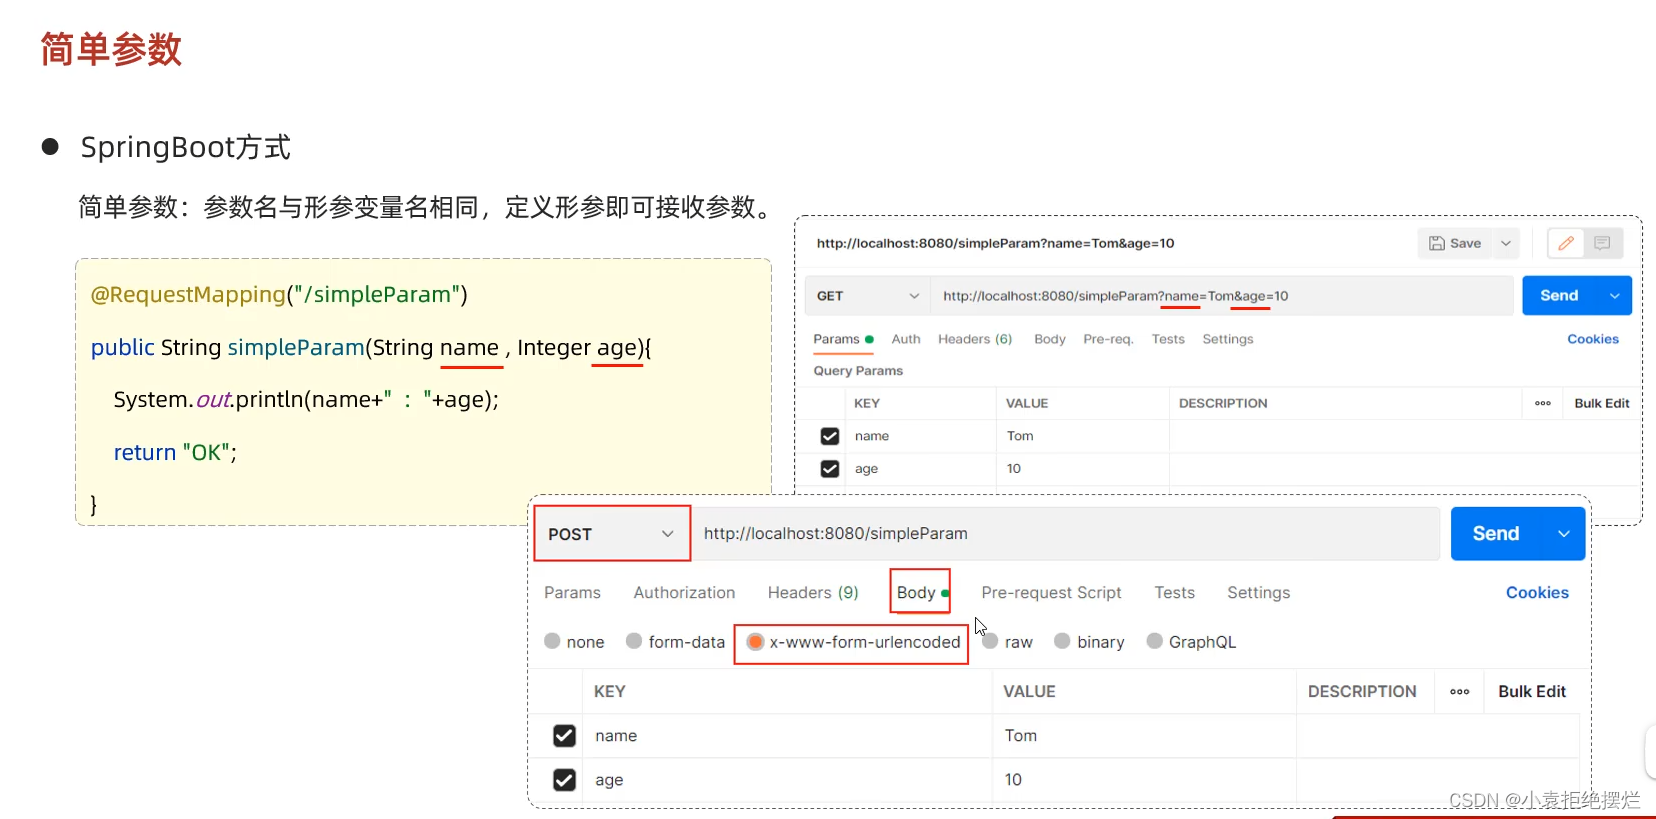Expand the POST Send button arrow
The image size is (1656, 819).
pyautogui.click(x=1564, y=534)
